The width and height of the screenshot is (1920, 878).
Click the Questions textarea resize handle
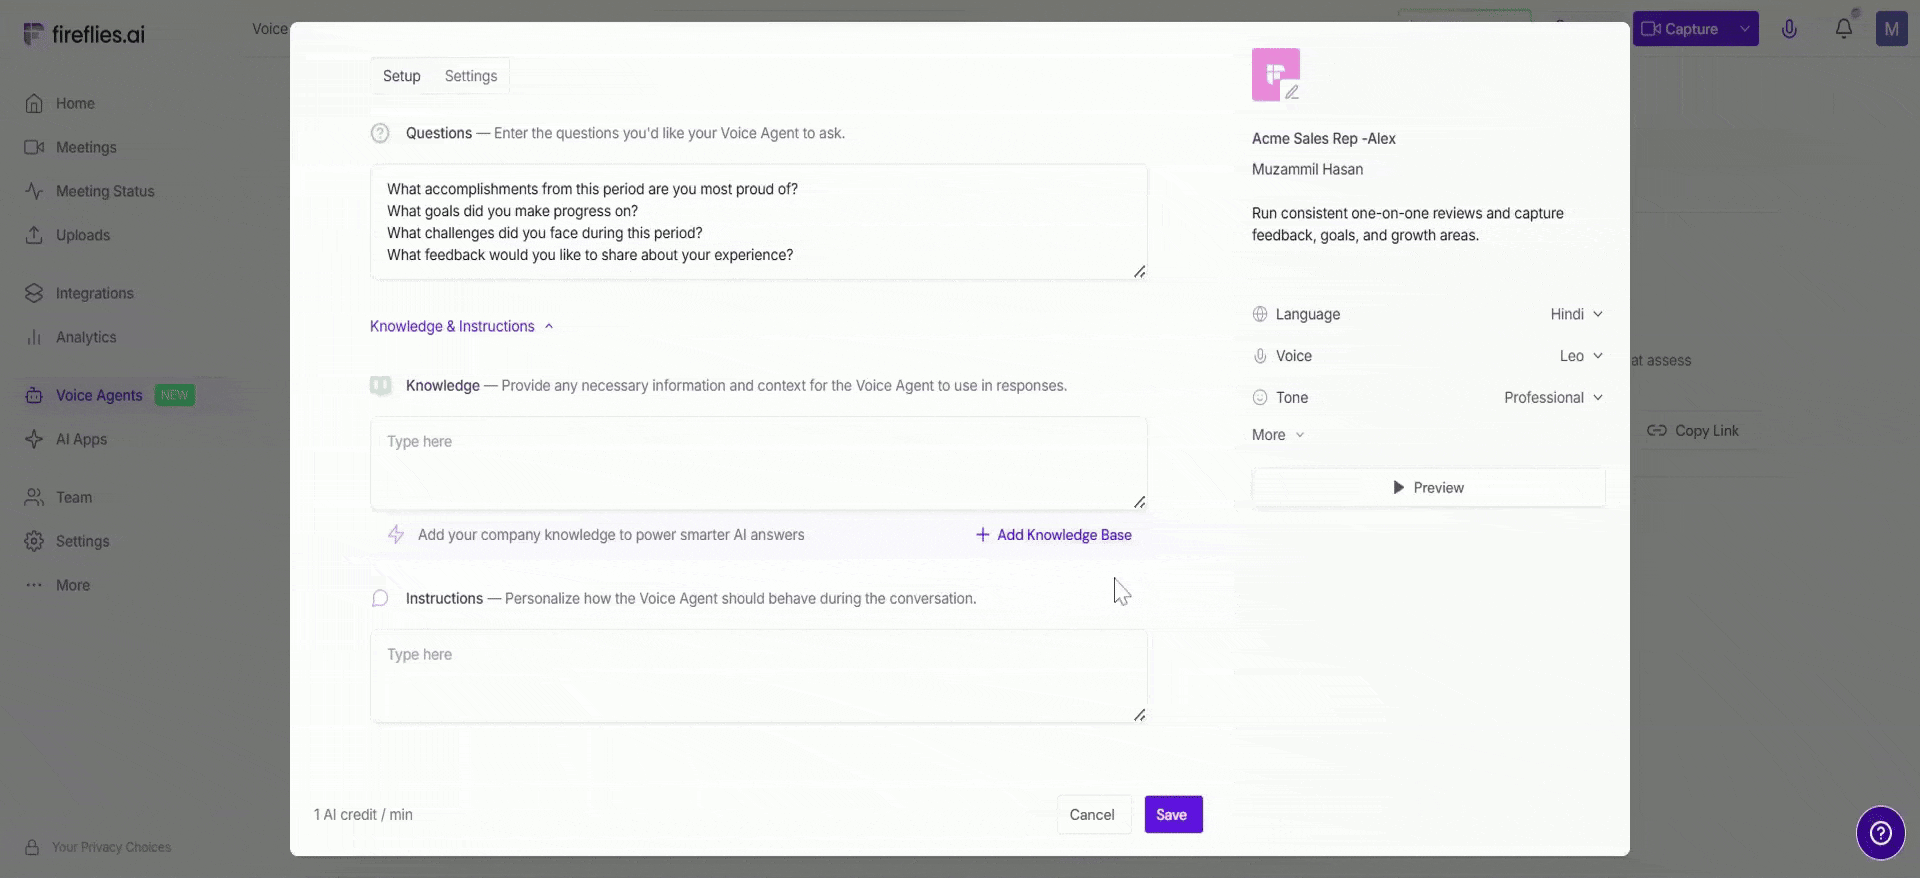1139,271
